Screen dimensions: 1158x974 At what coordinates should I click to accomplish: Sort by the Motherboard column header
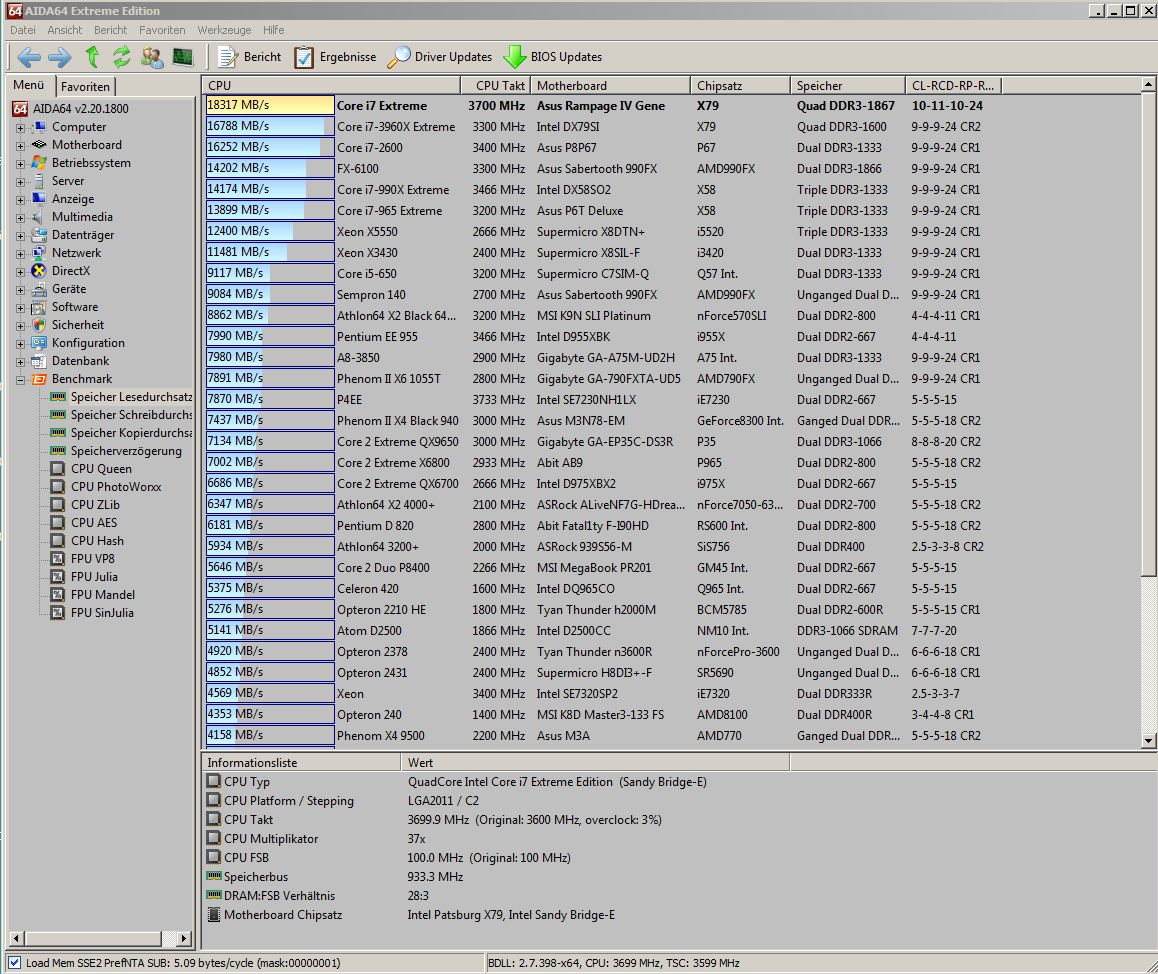point(610,86)
